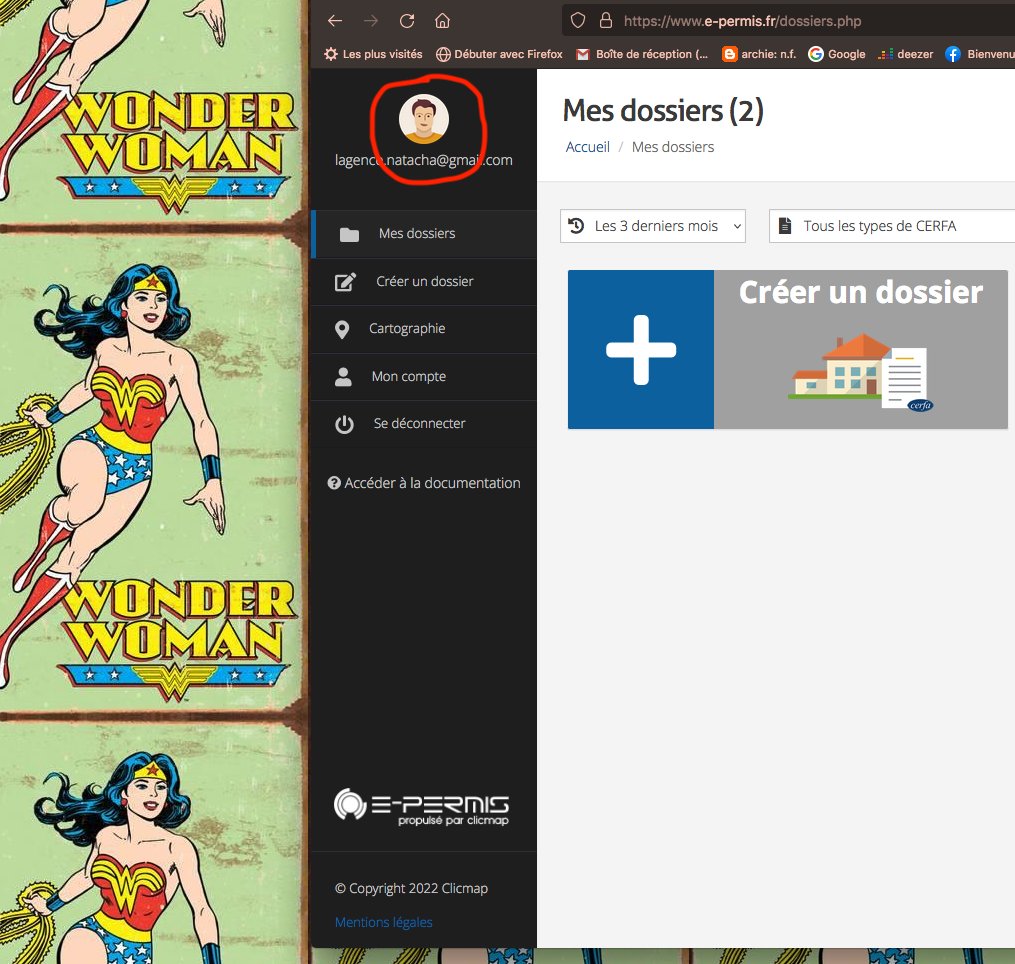This screenshot has width=1015, height=964.
Task: Click the person icon for Mon compte
Action: (343, 377)
